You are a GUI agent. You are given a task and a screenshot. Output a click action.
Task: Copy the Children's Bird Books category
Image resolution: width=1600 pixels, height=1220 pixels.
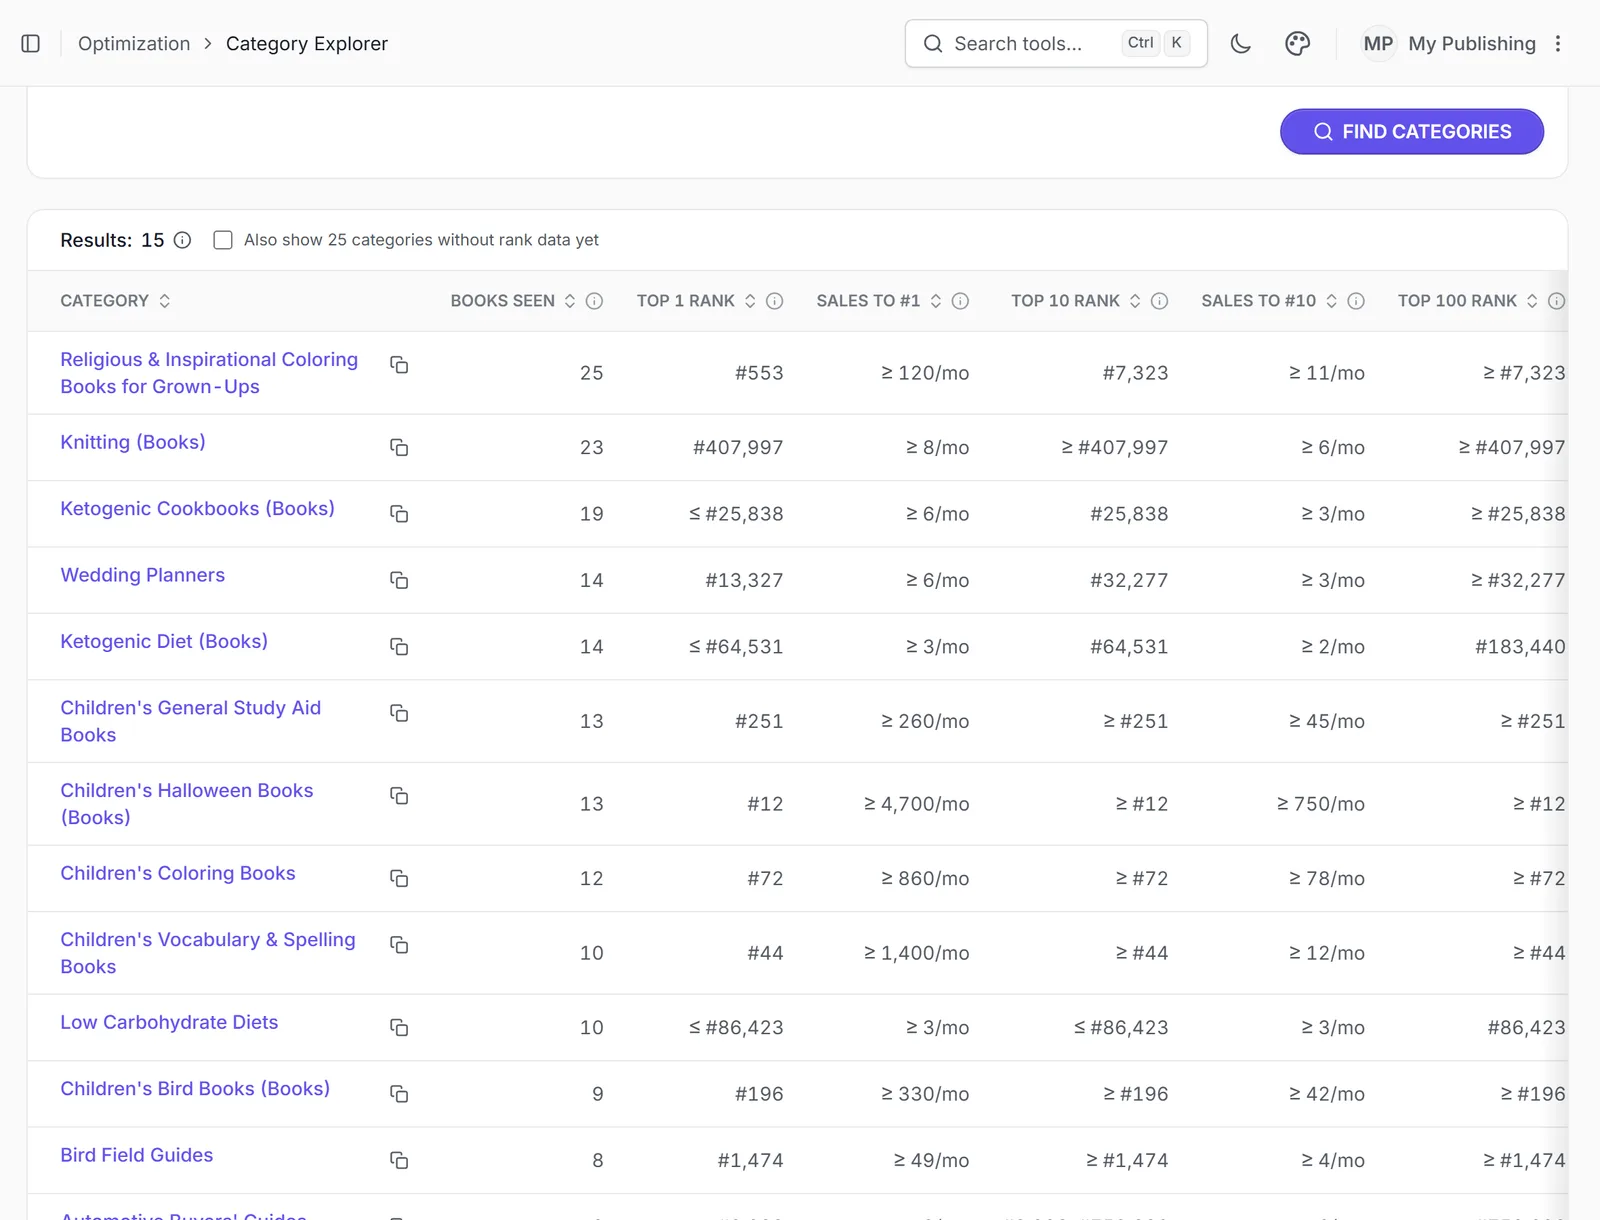399,1094
